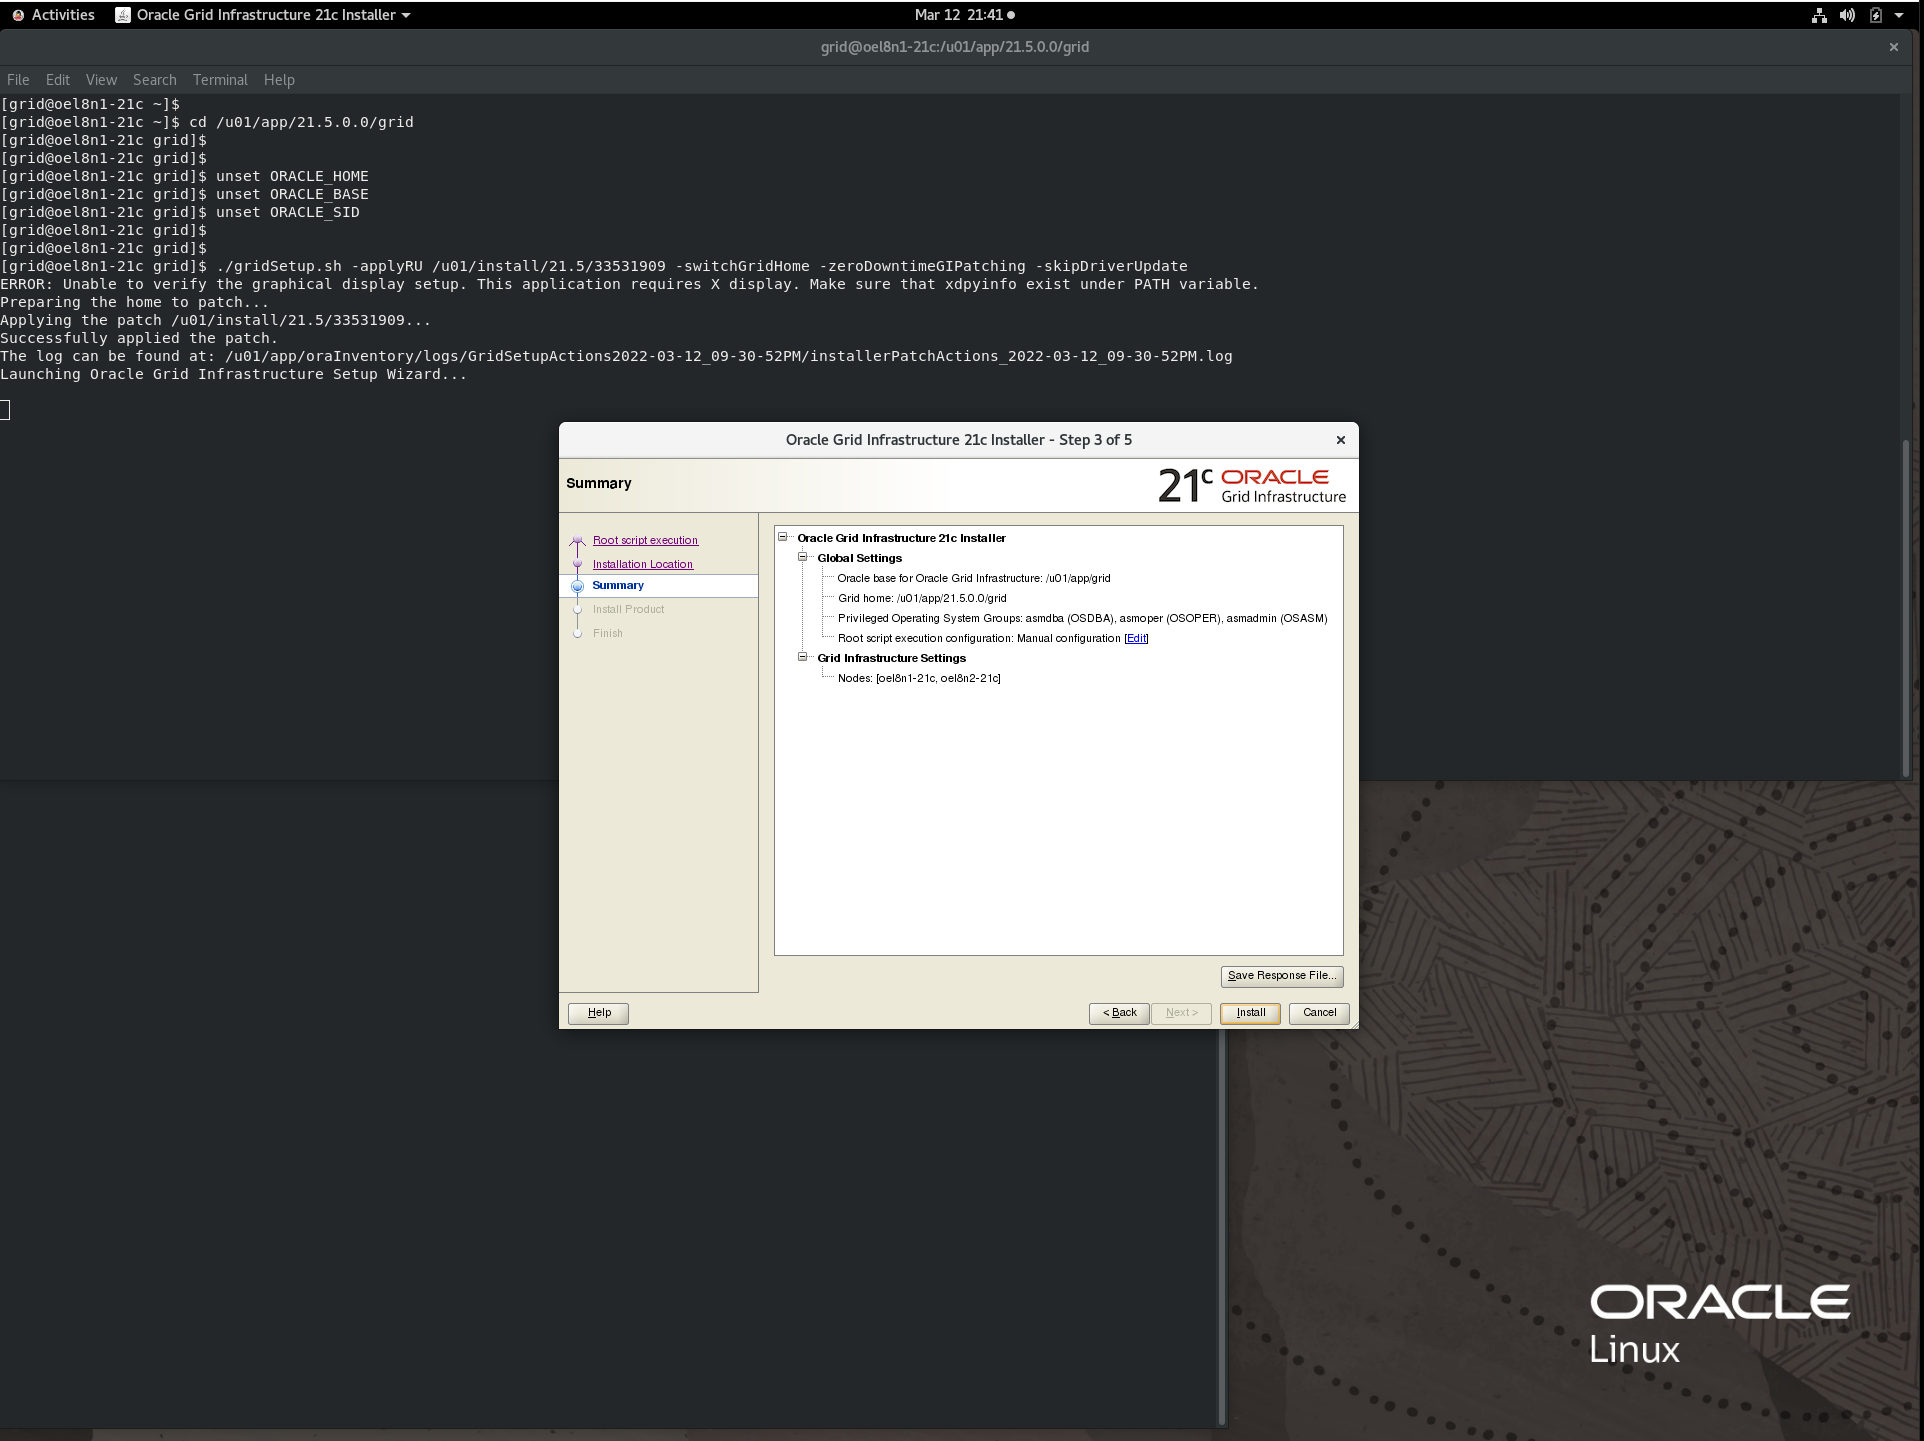Collapse the Oracle Grid Infrastructure 21c Installer node
The width and height of the screenshot is (1924, 1441).
783,537
